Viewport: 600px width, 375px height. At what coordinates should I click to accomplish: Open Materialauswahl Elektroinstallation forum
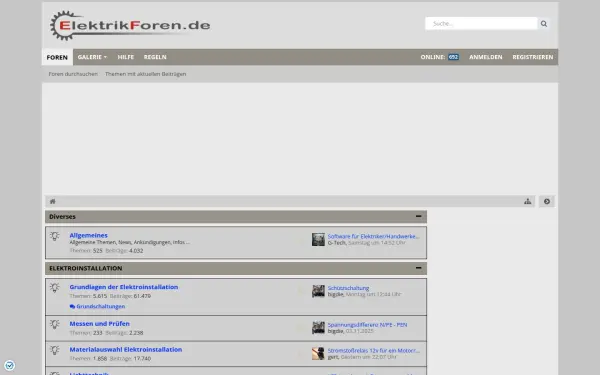[126, 349]
